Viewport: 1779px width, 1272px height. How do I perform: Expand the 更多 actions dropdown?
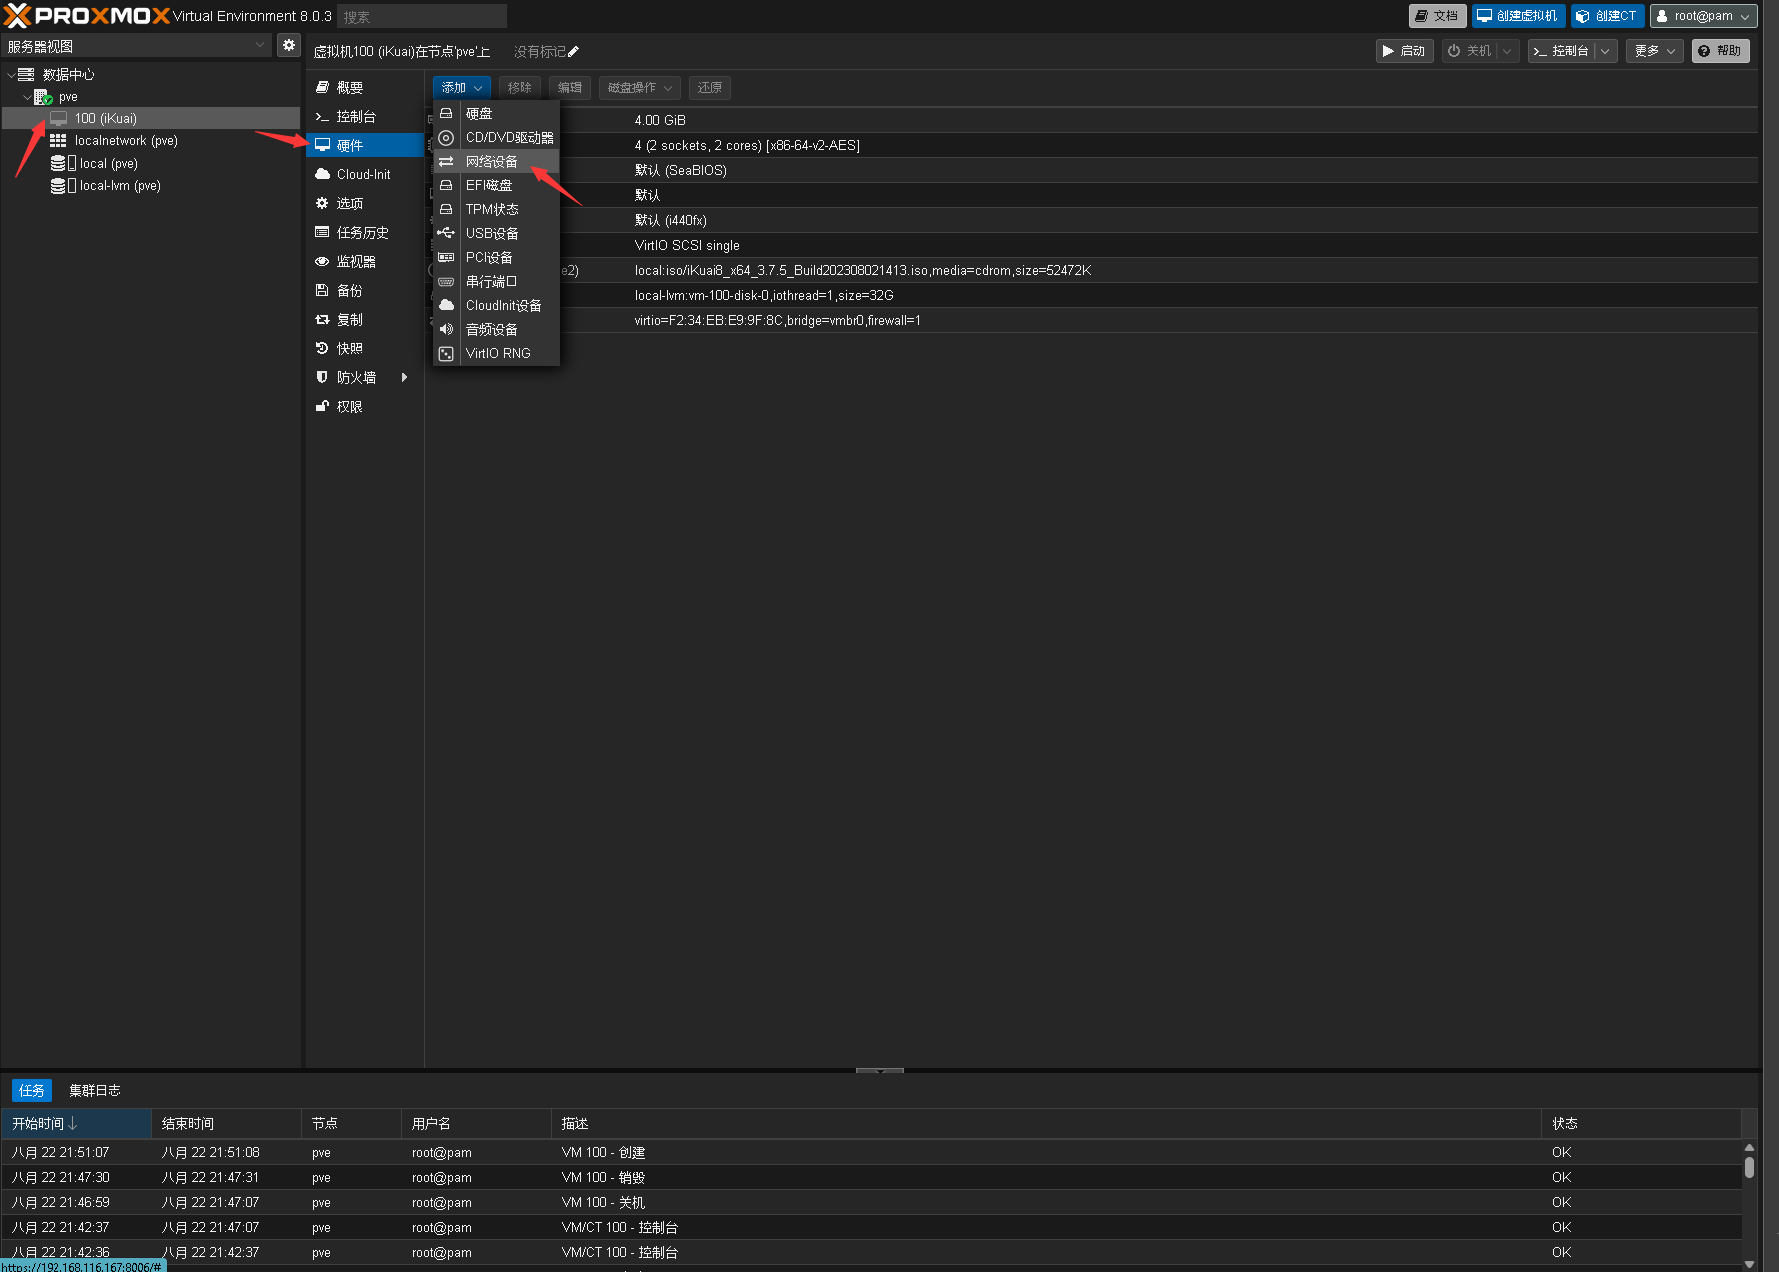[x=1654, y=51]
